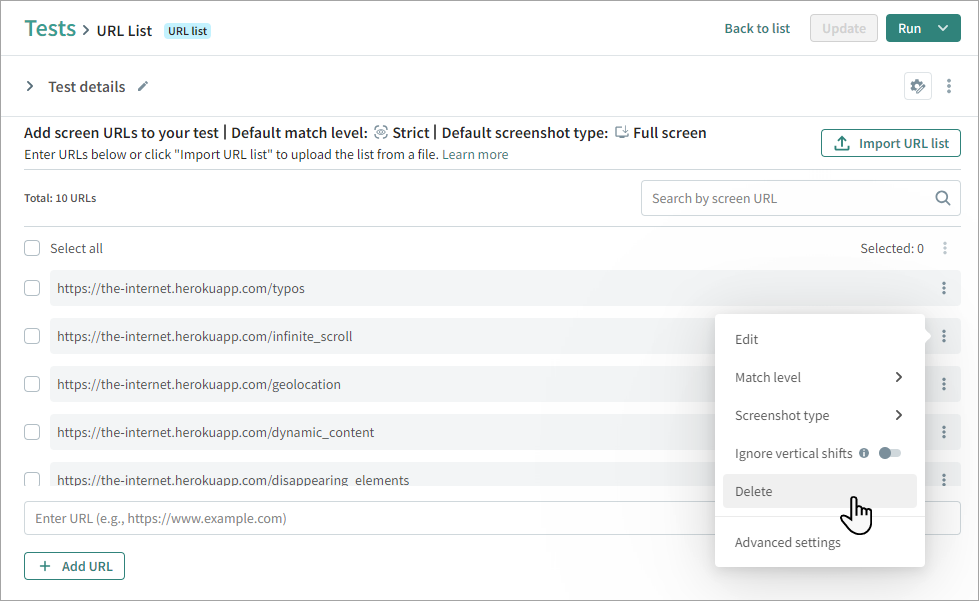Open three-dot menu for the typos URL
This screenshot has height=601, width=979.
point(943,288)
